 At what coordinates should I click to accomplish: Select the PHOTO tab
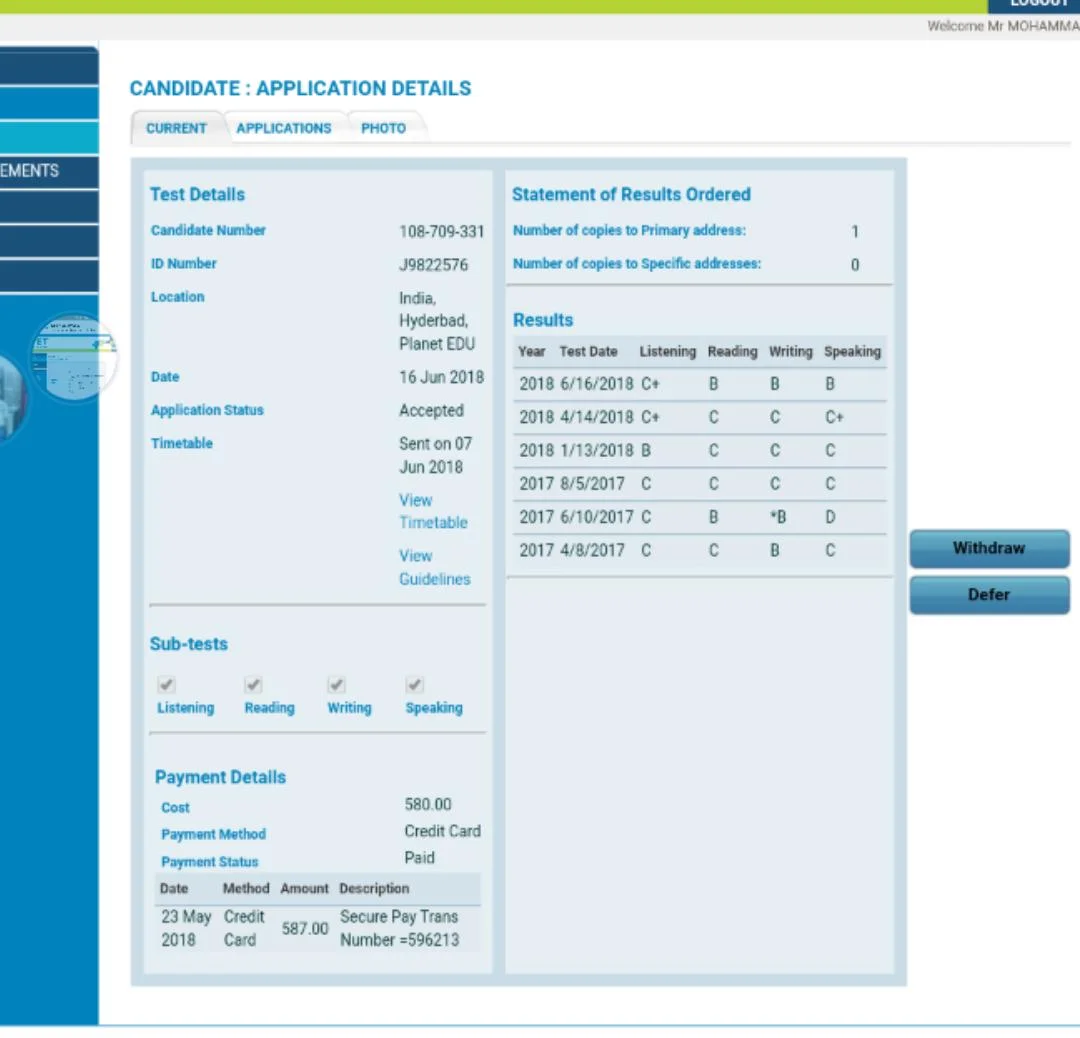click(383, 128)
